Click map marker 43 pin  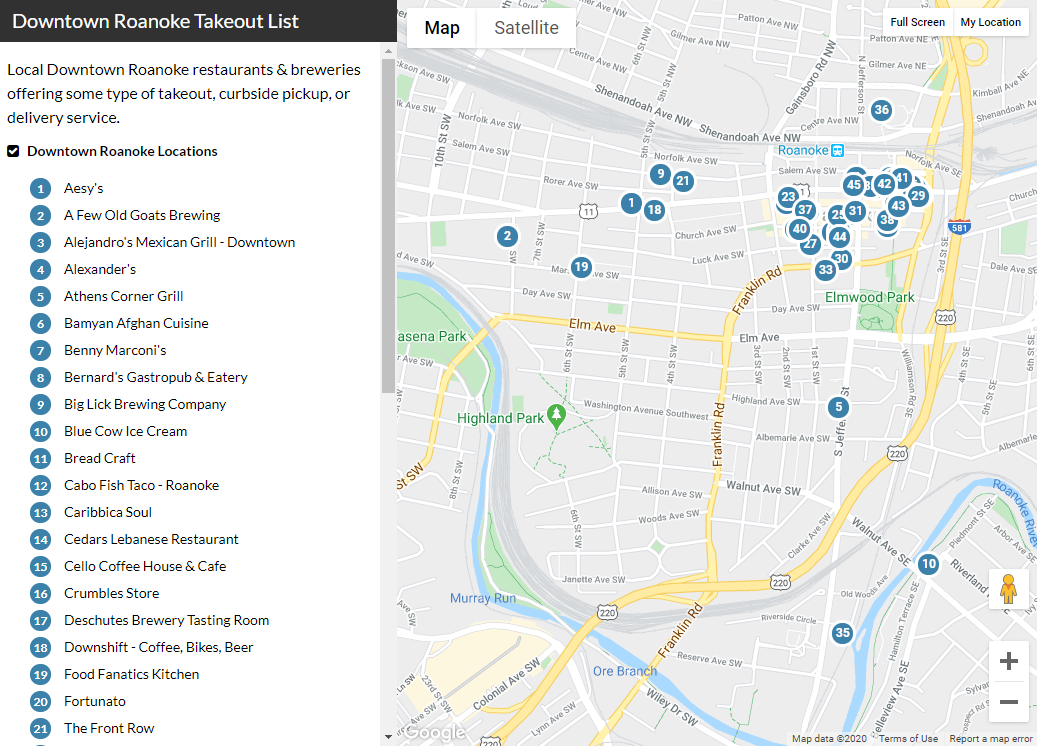pos(898,206)
